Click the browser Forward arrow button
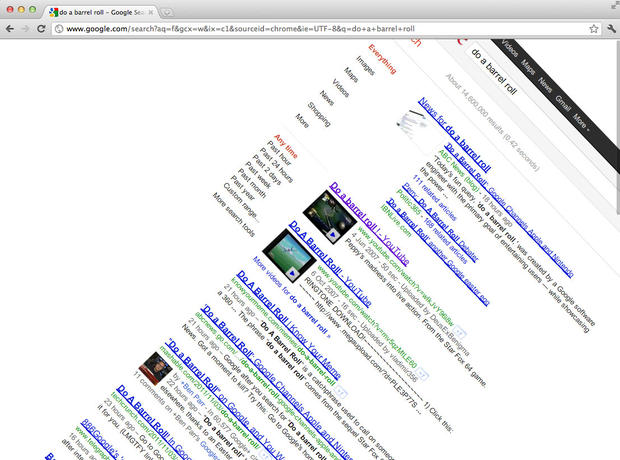This screenshot has width=620, height=460. [x=26, y=28]
